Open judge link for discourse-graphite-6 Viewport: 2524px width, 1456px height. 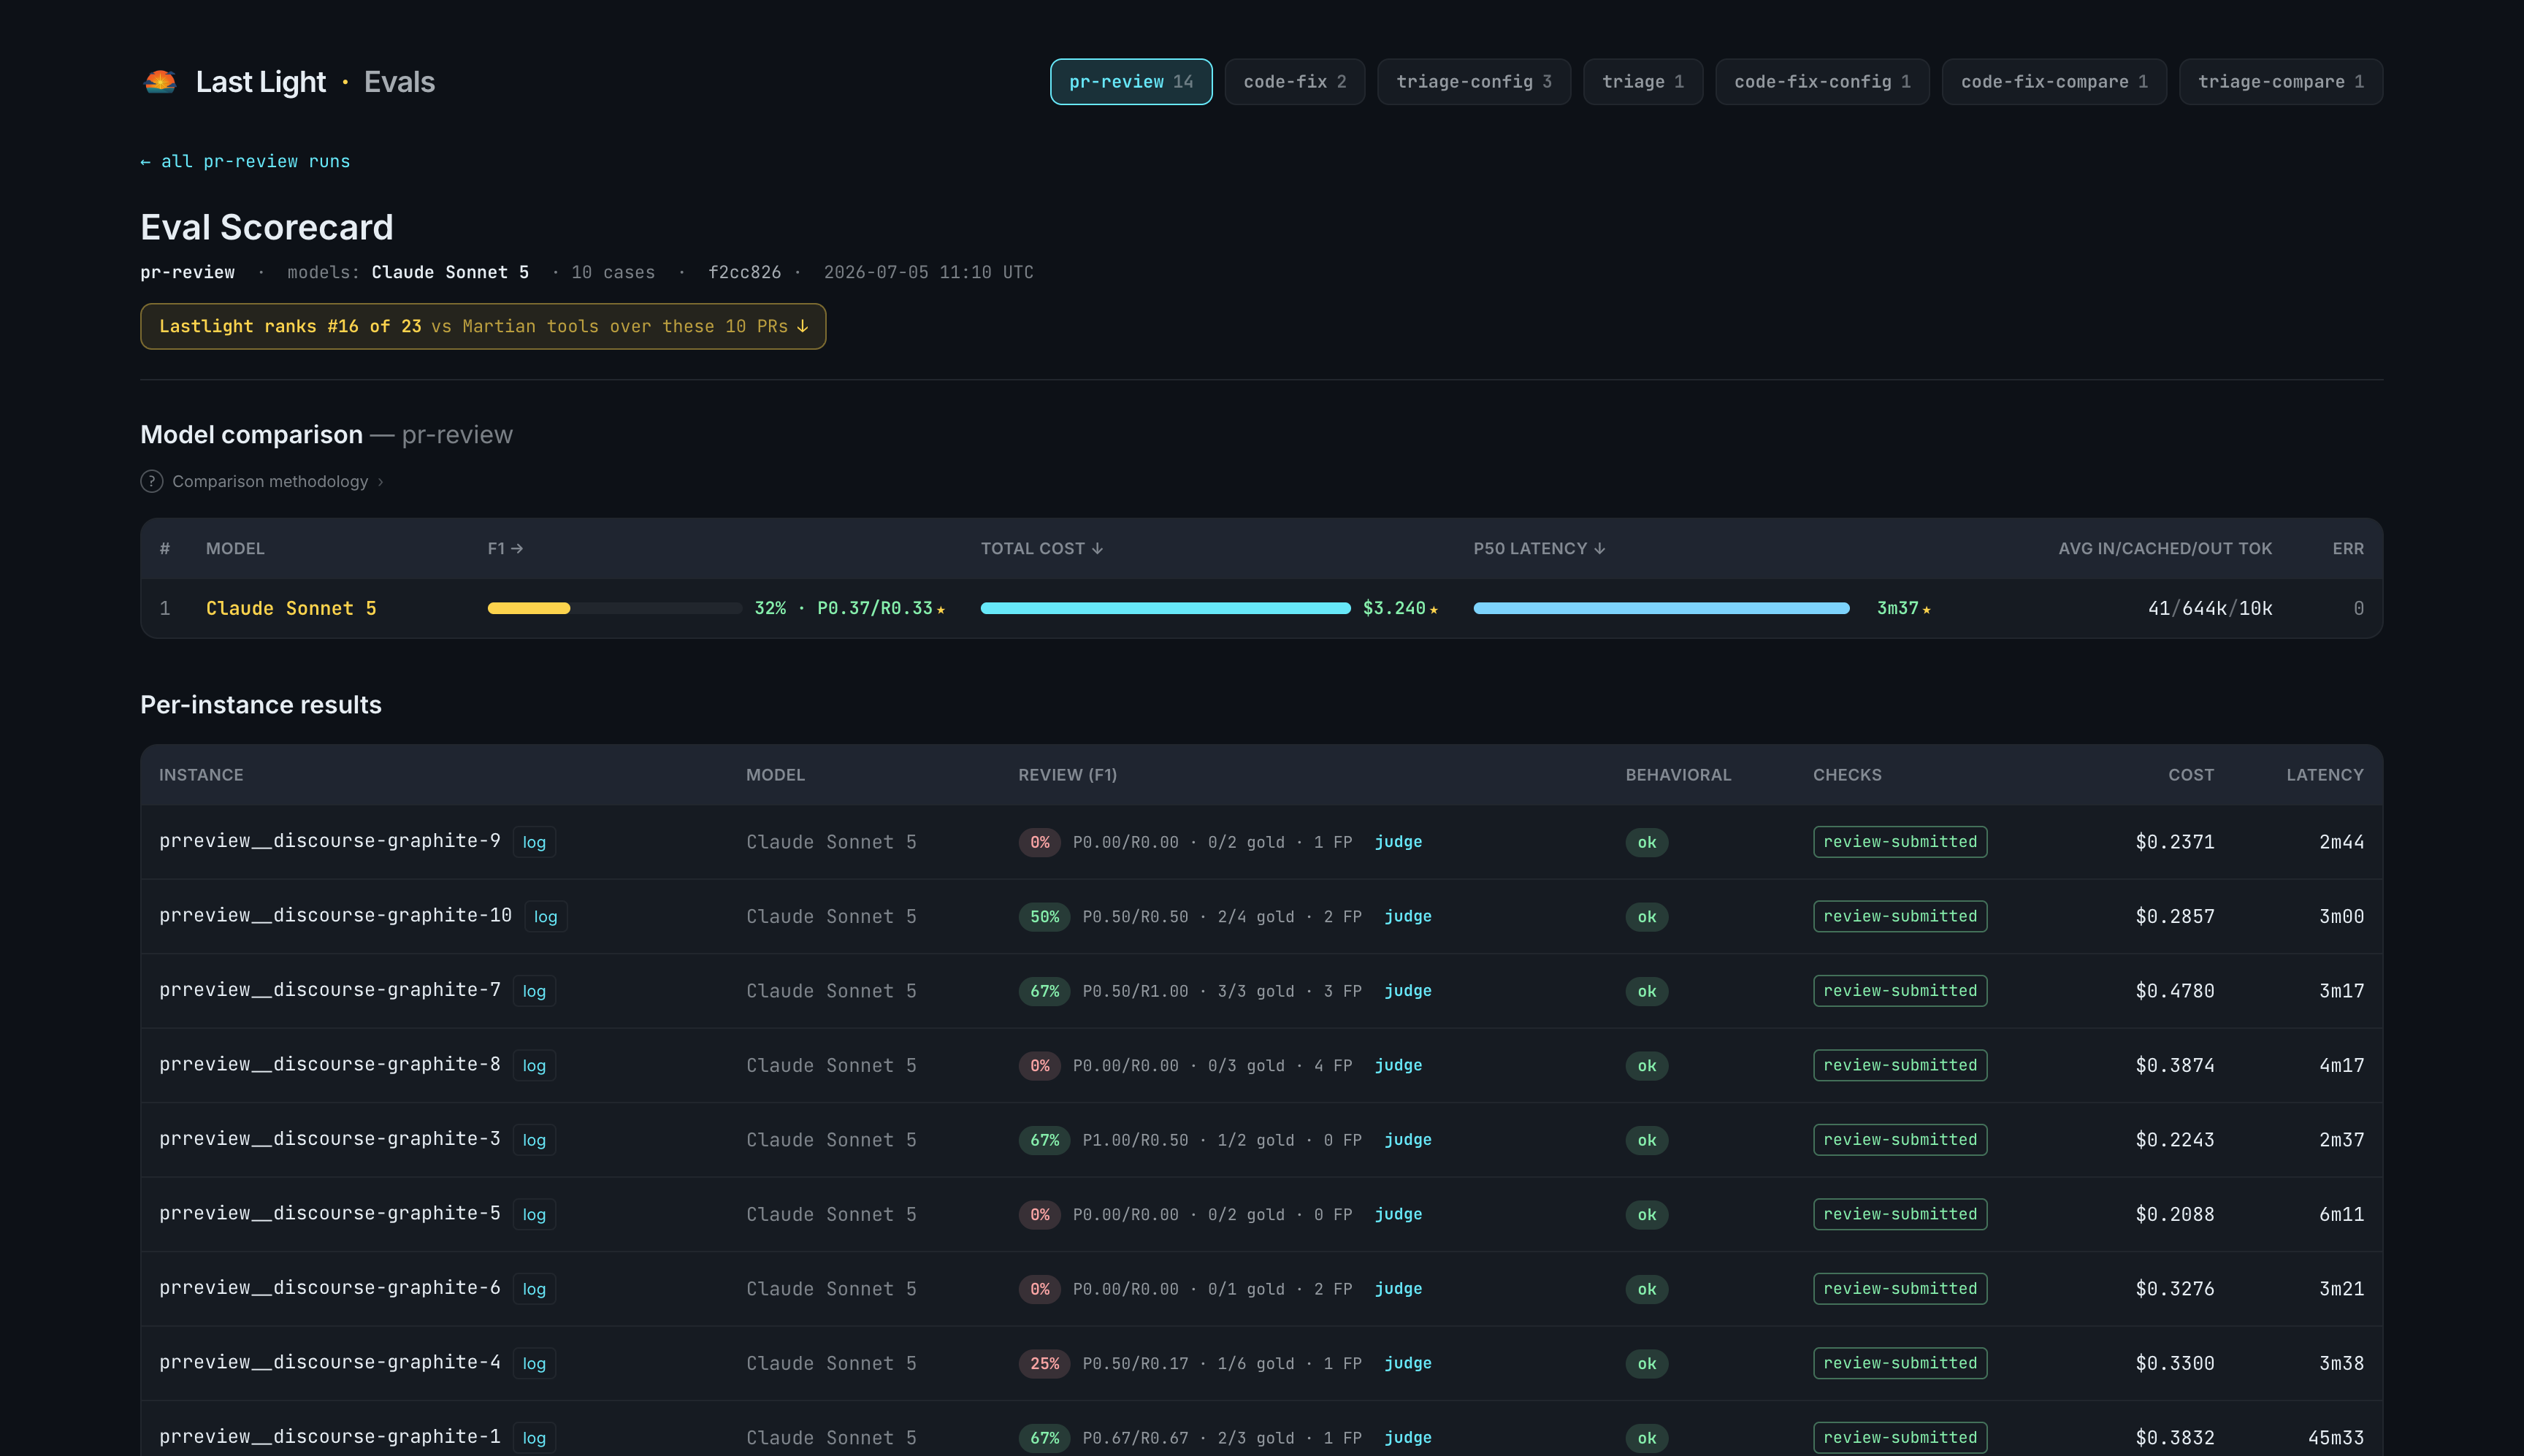point(1398,1289)
